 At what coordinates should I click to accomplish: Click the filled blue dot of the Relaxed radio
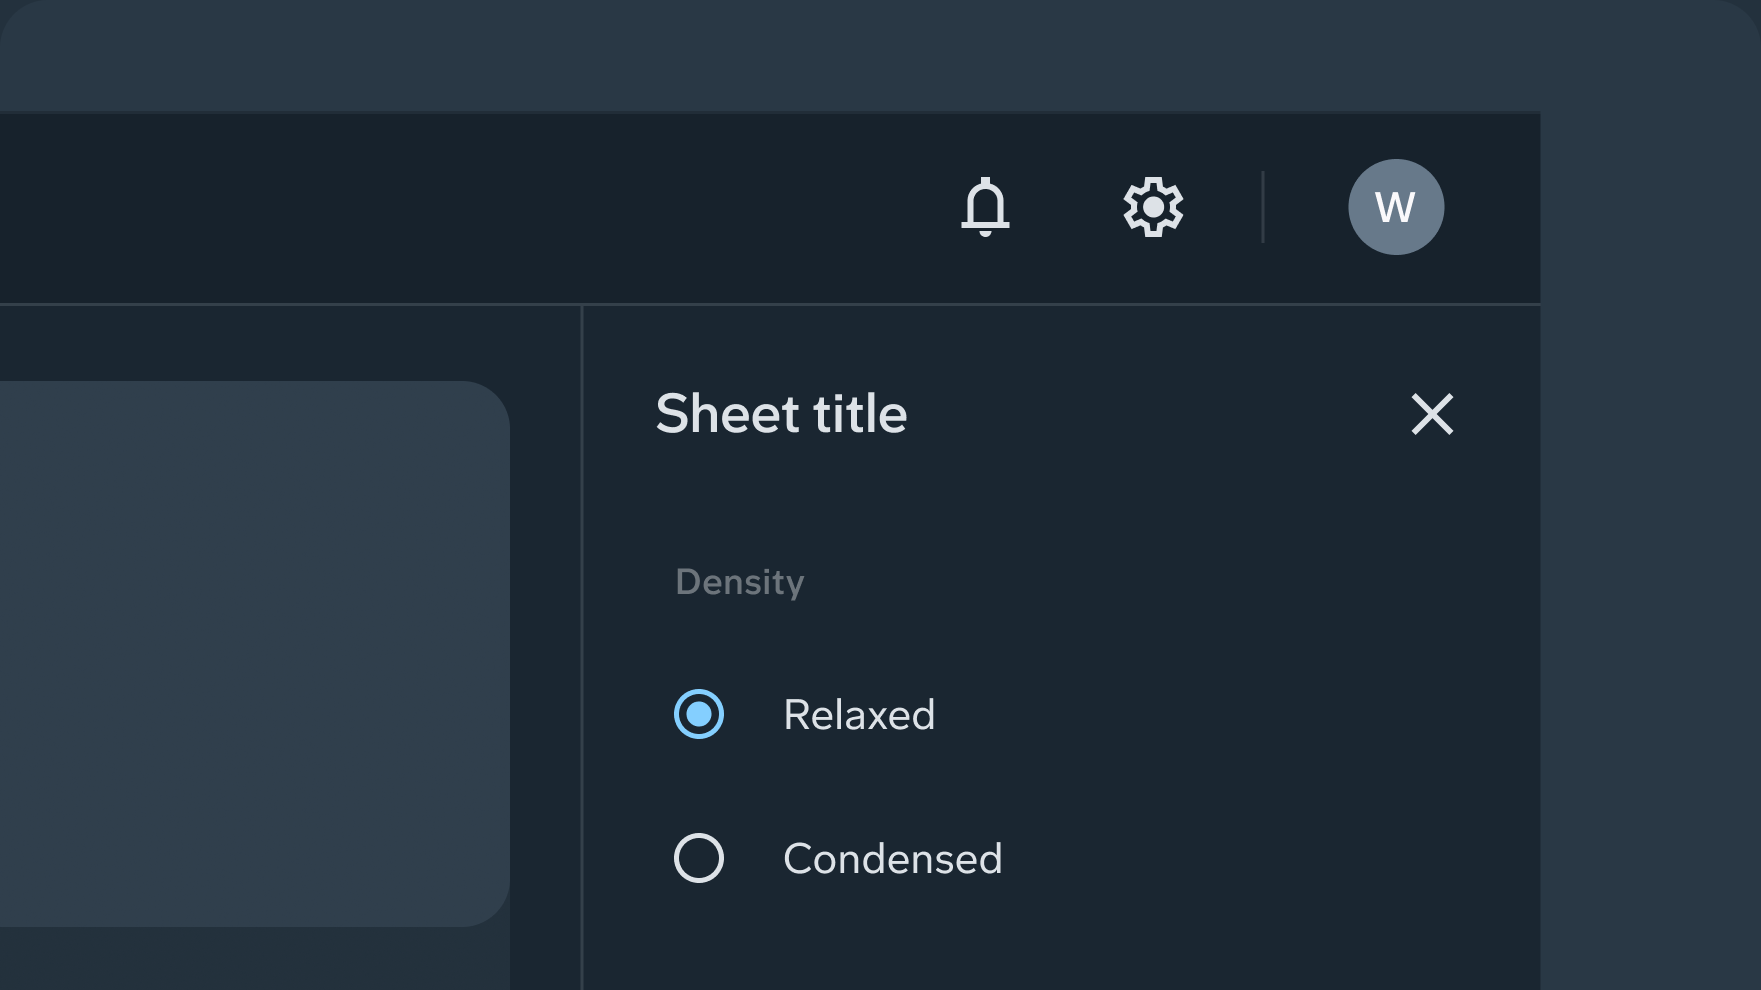tap(699, 714)
